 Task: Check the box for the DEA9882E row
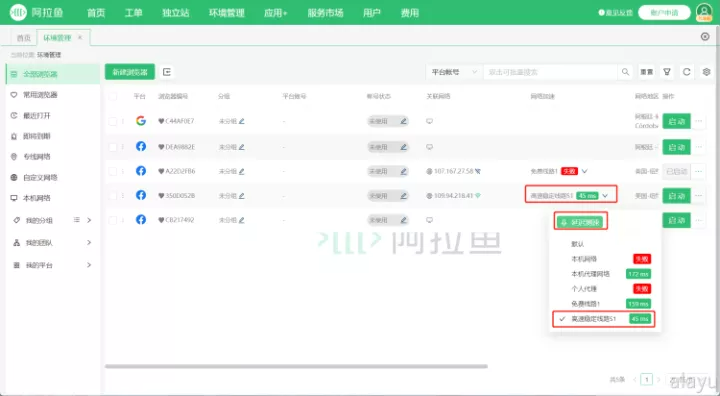[x=112, y=147]
